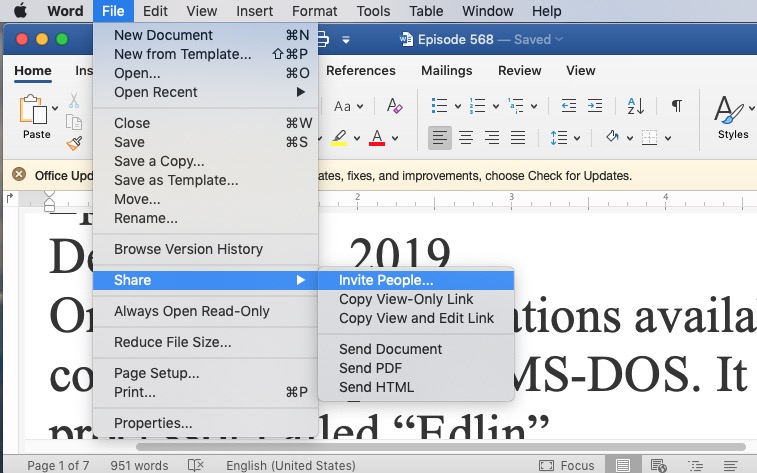Select Send PDF from Share submenu

point(416,368)
